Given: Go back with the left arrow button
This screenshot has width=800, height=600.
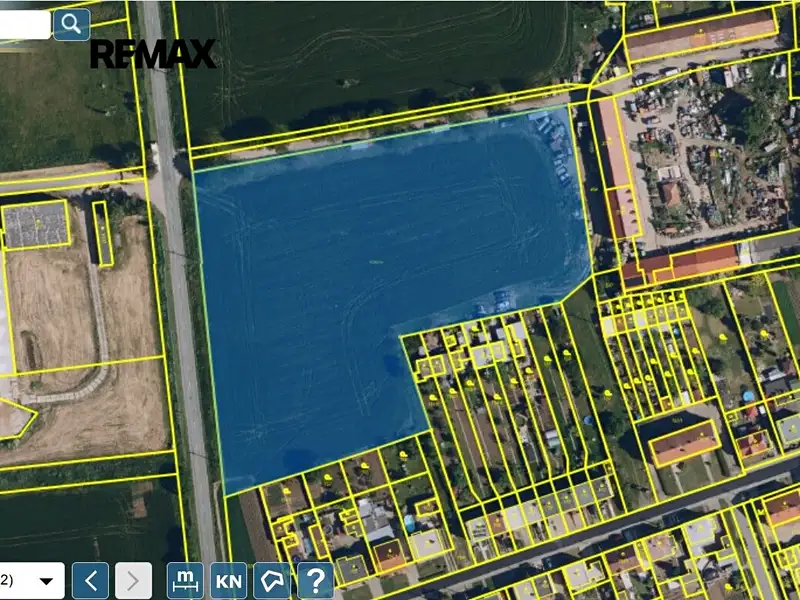Looking at the screenshot, I should 90,581.
